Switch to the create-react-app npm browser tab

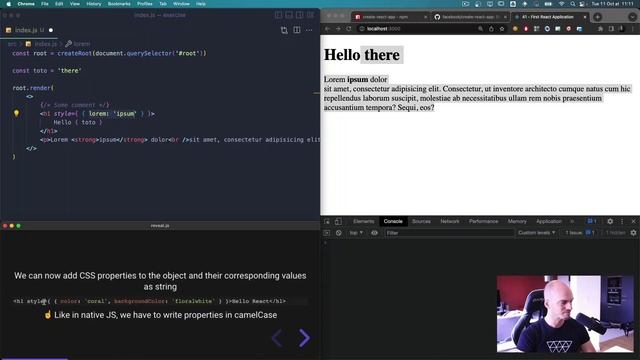[390, 17]
